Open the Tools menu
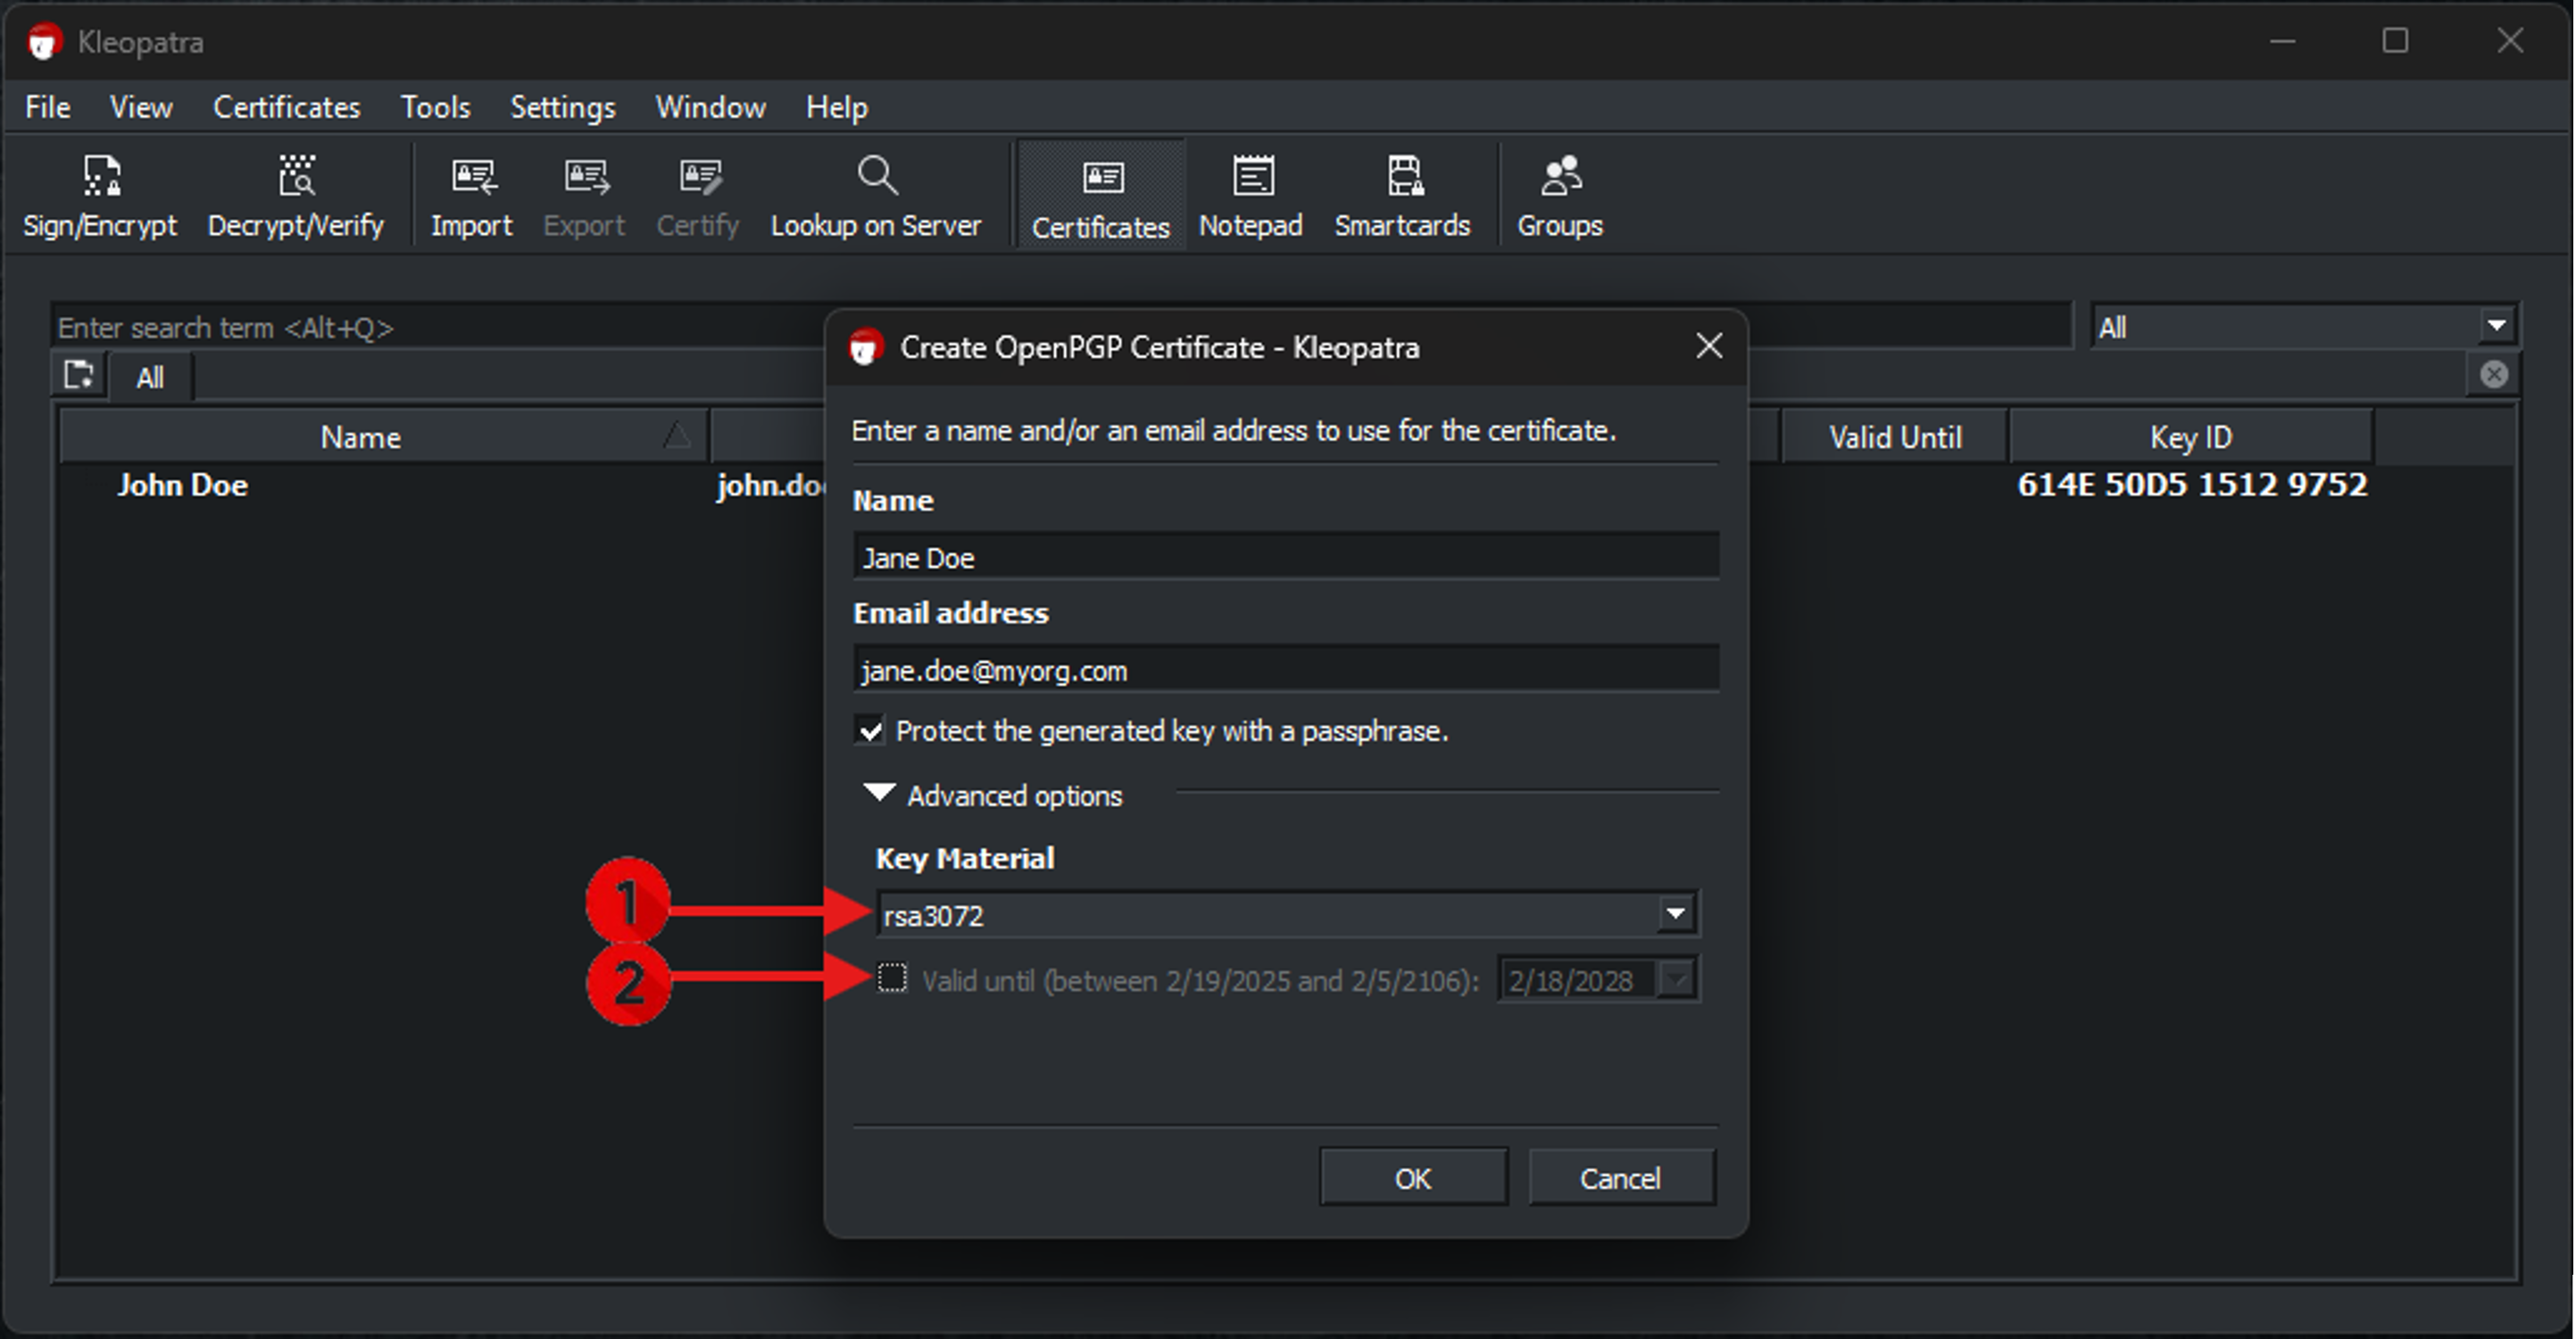 tap(435, 107)
